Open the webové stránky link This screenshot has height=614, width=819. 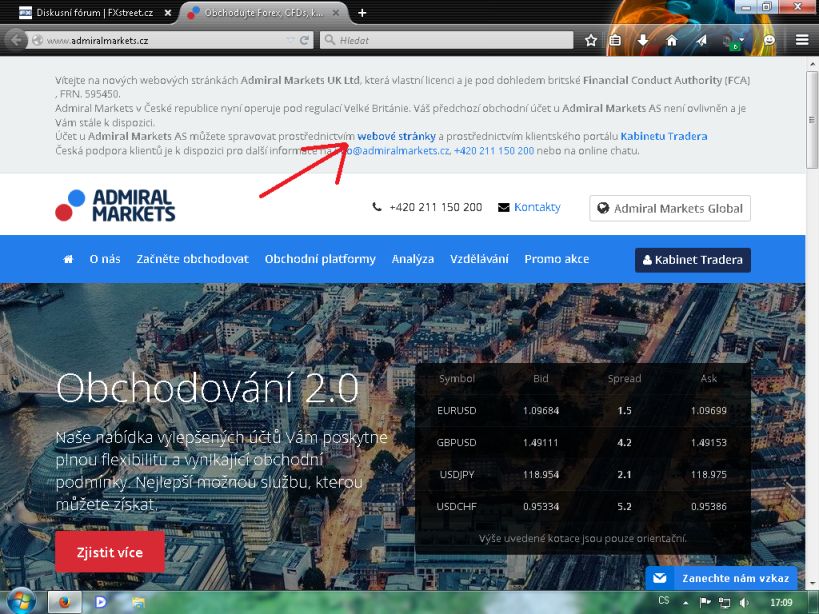tap(396, 136)
